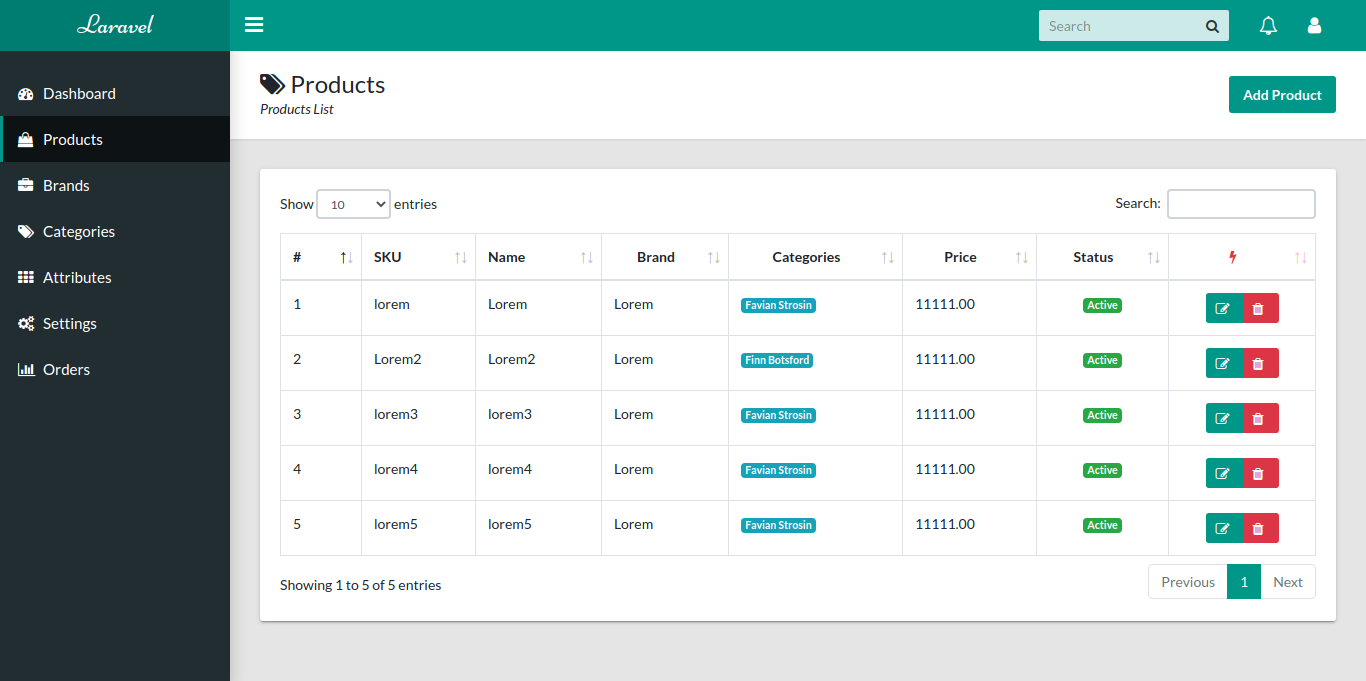Delete the product Lorem2
This screenshot has height=681, width=1366.
(1260, 363)
